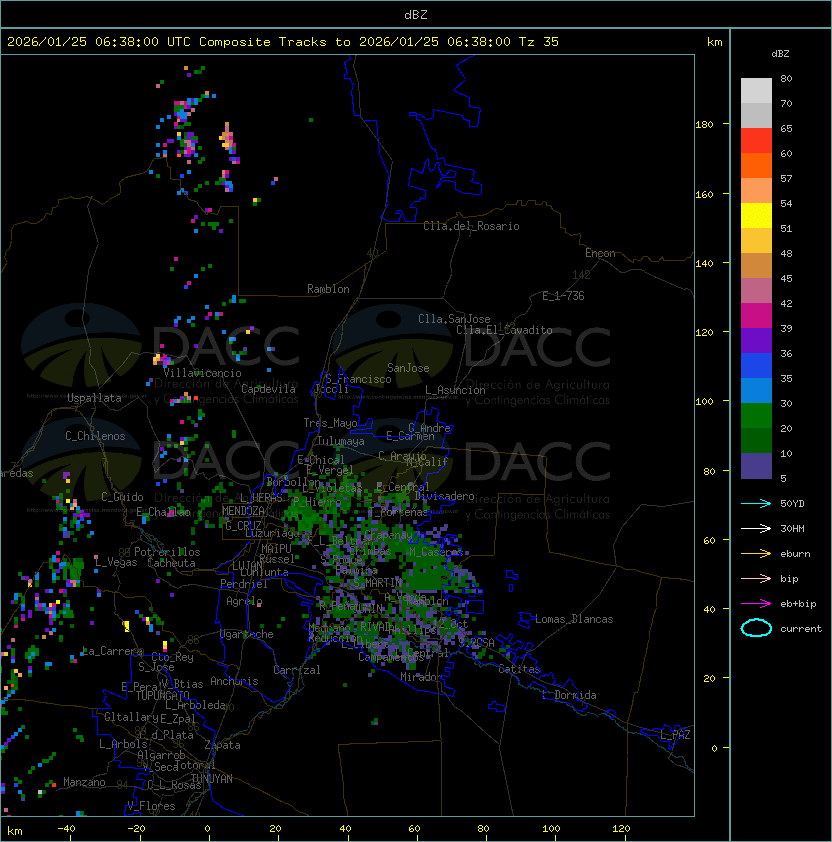This screenshot has width=832, height=842.
Task: Click the Uspallata map label
Action: 94,398
